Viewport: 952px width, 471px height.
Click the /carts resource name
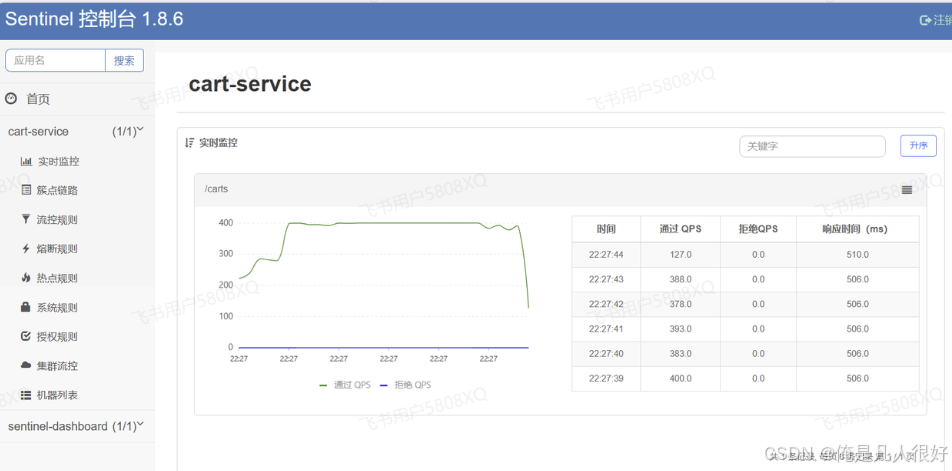tap(216, 189)
